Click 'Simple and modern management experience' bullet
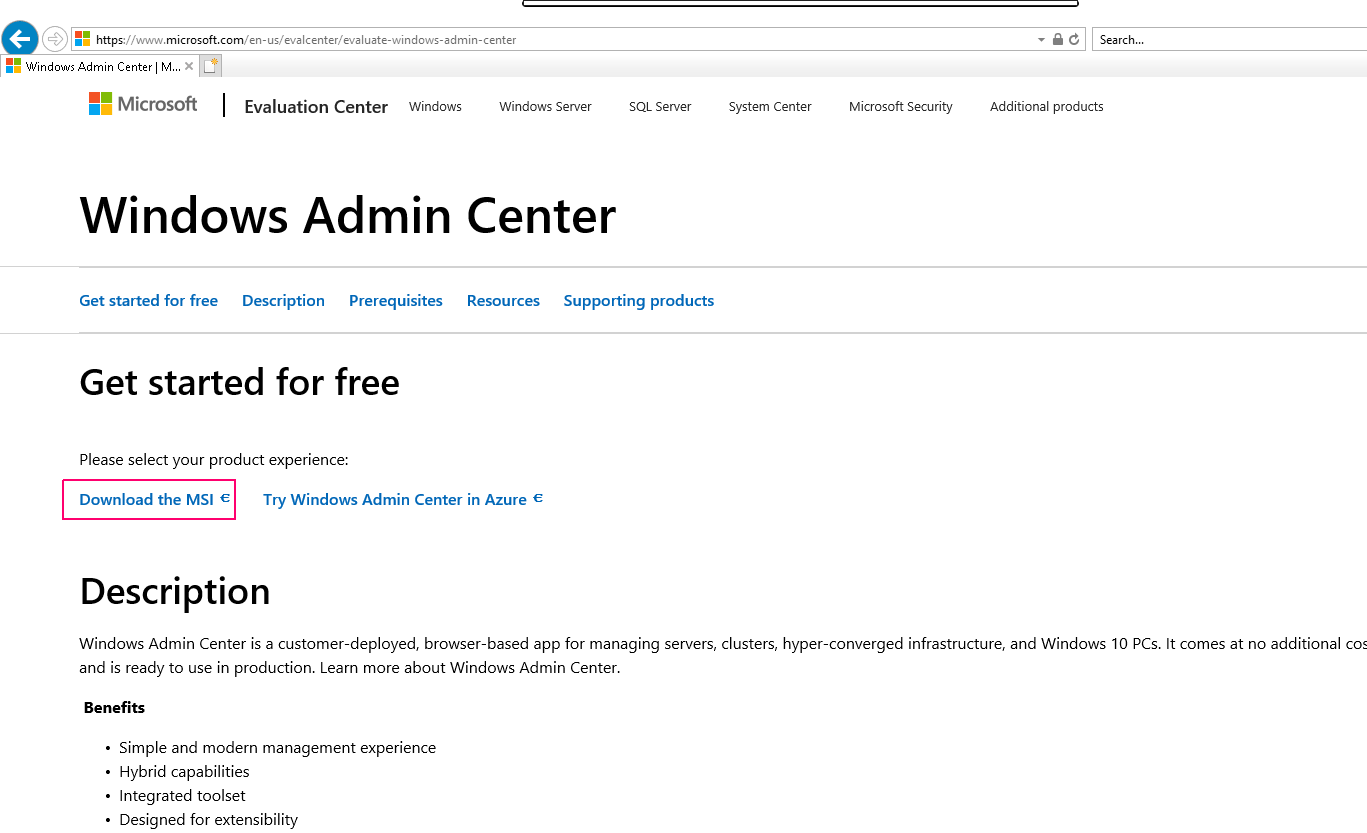Viewport: 1367px width, 833px height. tap(277, 748)
